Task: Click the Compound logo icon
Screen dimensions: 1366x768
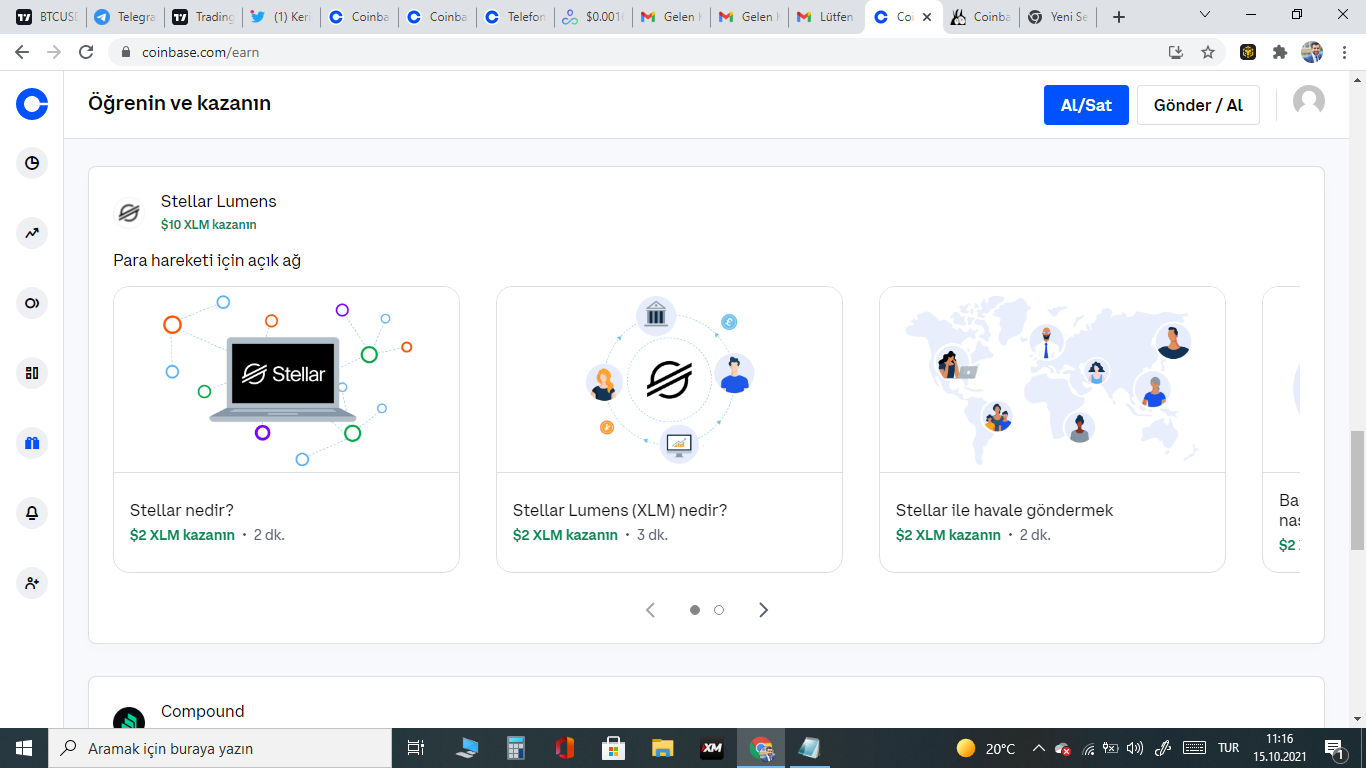Action: 129,720
